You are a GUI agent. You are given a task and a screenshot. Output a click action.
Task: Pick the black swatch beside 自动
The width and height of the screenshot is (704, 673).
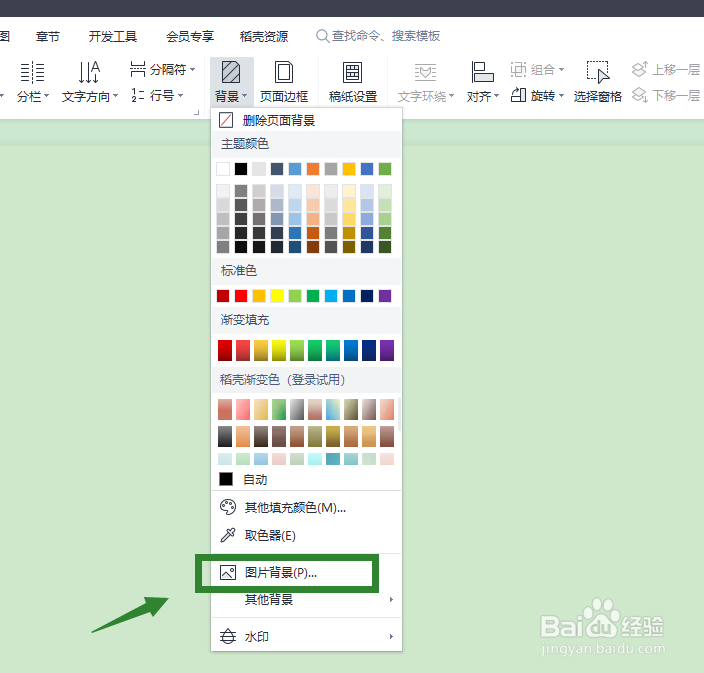(x=226, y=479)
